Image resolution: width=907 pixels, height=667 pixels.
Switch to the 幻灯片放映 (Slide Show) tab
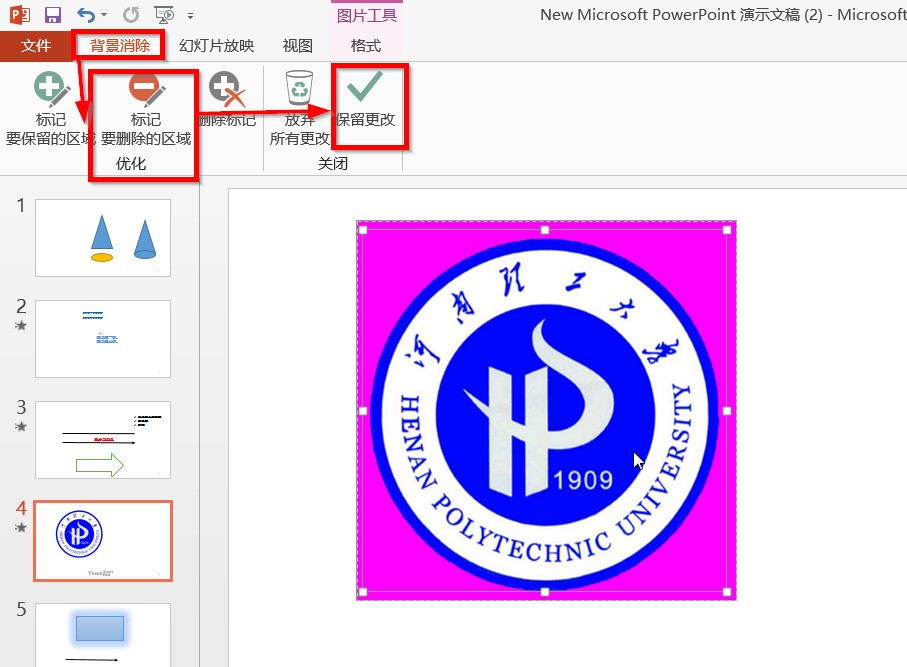(216, 46)
